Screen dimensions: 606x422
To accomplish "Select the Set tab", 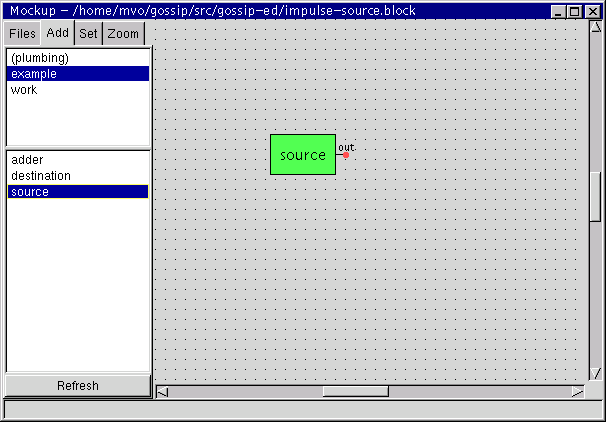I will click(x=89, y=34).
